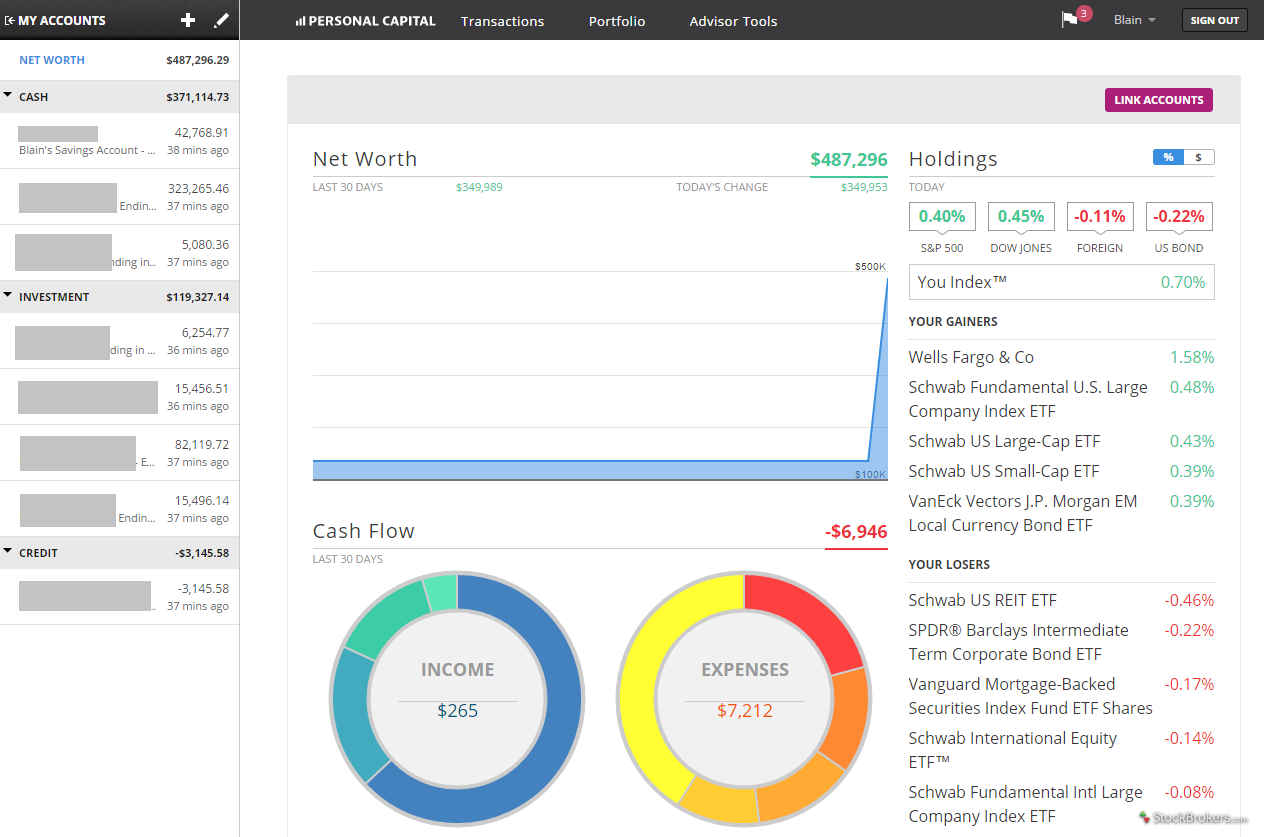The image size is (1264, 837).
Task: Click the Personal Capital logo
Action: pyautogui.click(x=366, y=21)
